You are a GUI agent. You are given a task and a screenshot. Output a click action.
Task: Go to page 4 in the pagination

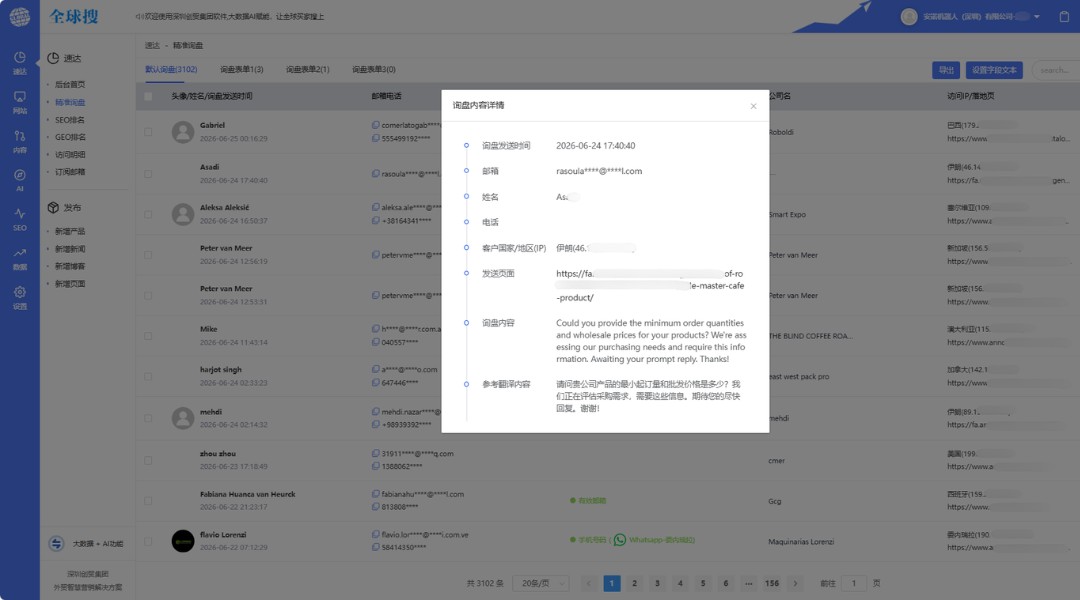point(680,583)
